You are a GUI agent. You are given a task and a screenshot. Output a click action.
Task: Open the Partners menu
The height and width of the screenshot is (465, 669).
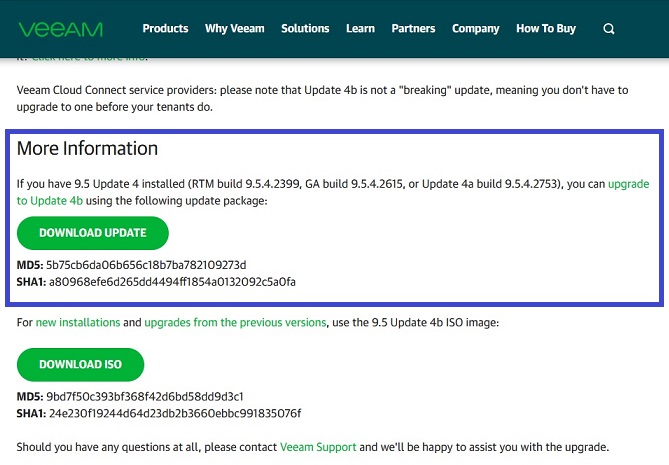pyautogui.click(x=413, y=28)
